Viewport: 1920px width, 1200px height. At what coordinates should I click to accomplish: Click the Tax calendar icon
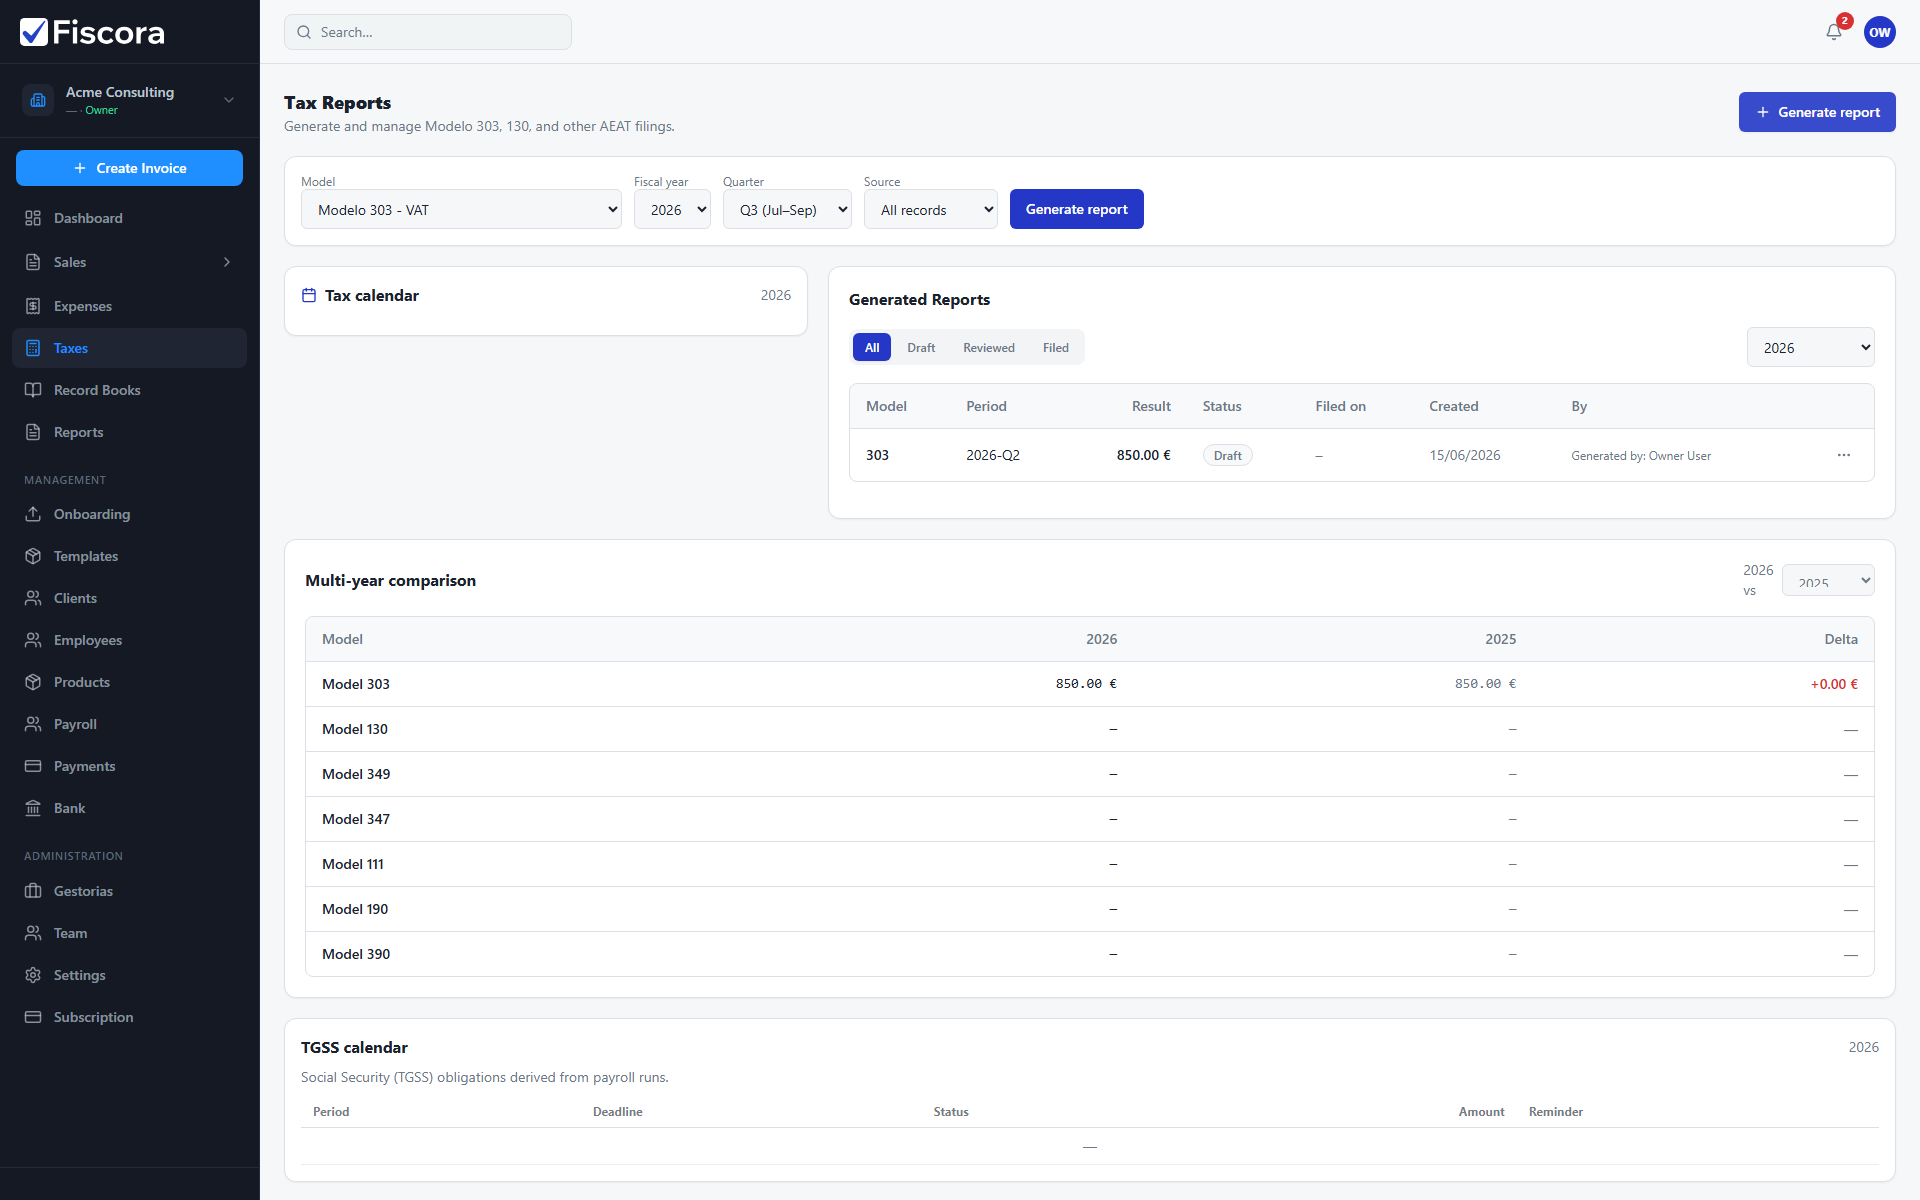(x=309, y=295)
